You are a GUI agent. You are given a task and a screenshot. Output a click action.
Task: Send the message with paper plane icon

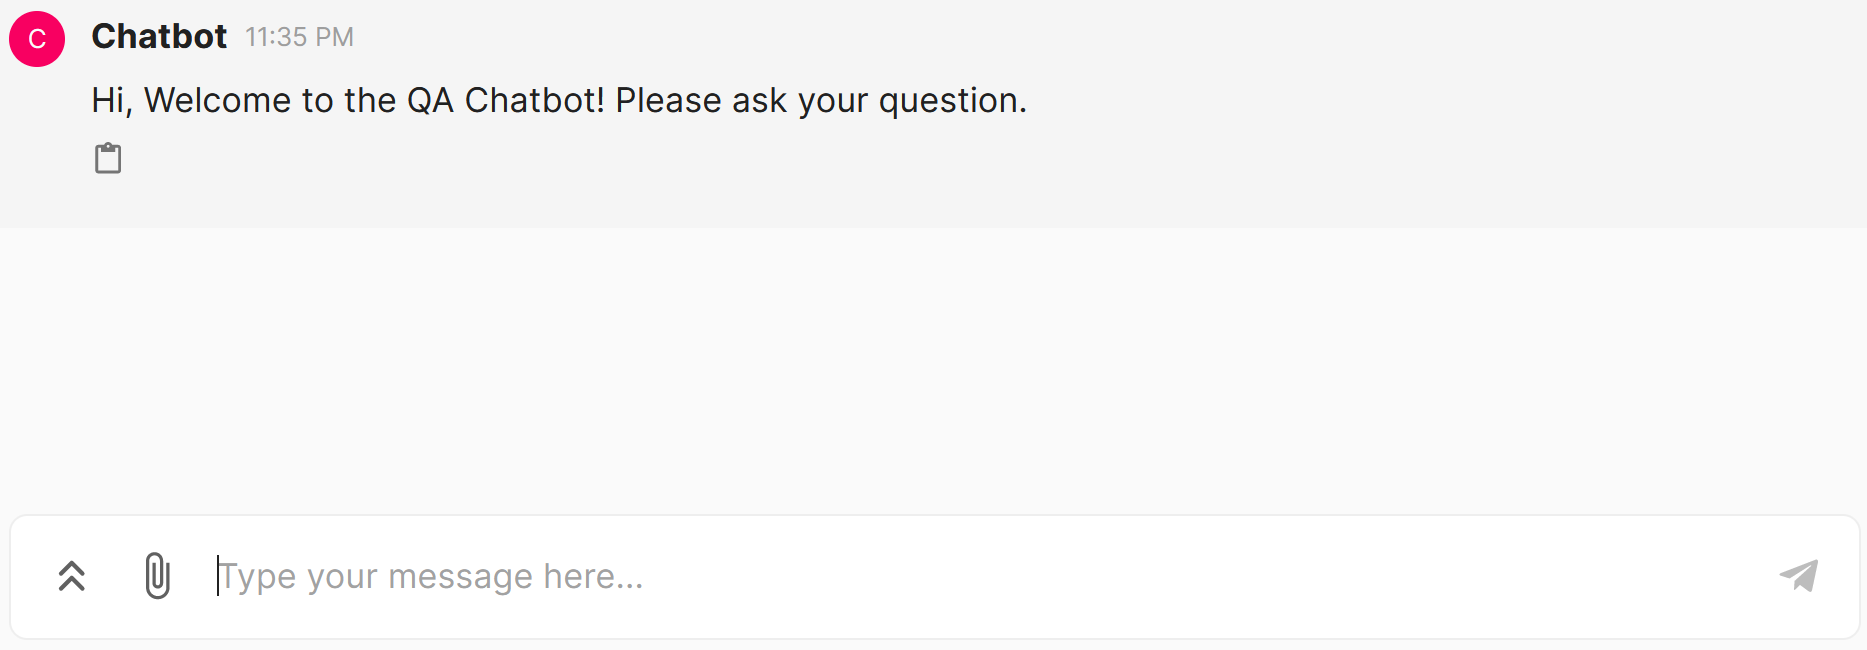click(1799, 576)
